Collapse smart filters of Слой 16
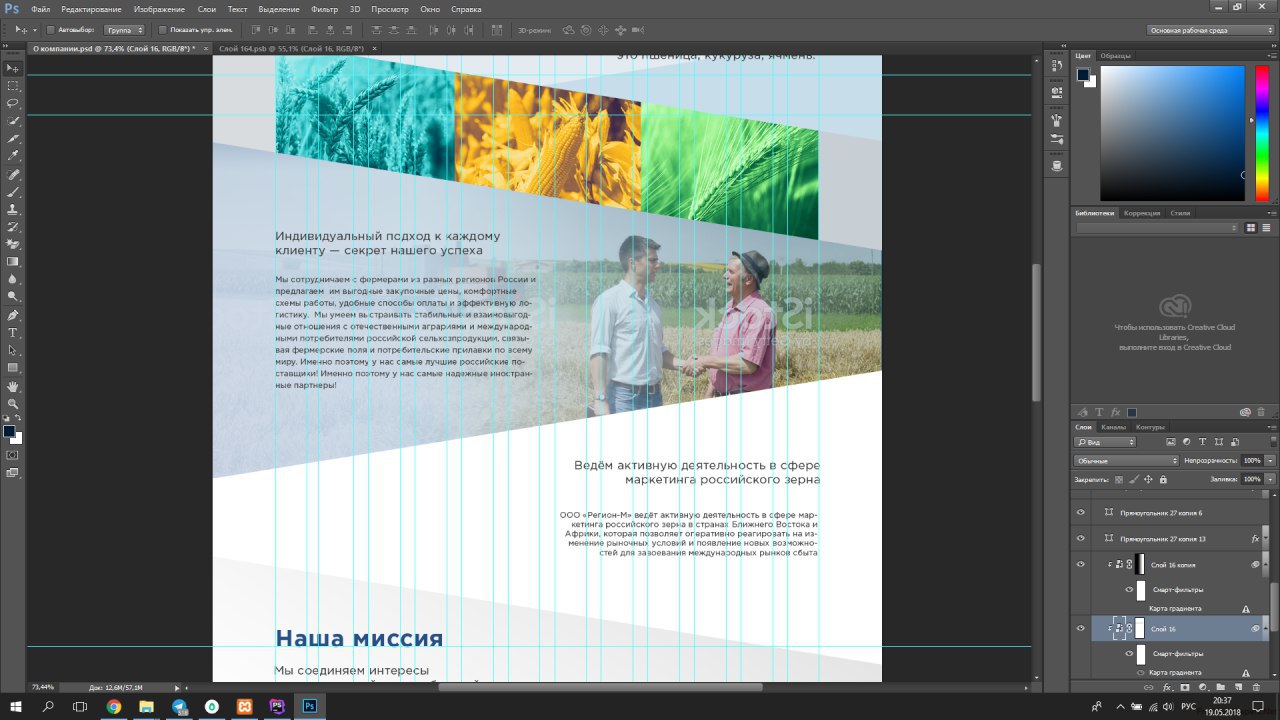 click(1267, 628)
